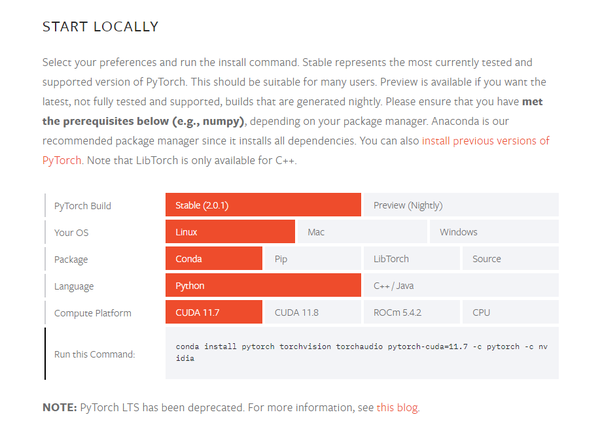
Task: Pick CPU as the compute platform
Action: click(508, 313)
